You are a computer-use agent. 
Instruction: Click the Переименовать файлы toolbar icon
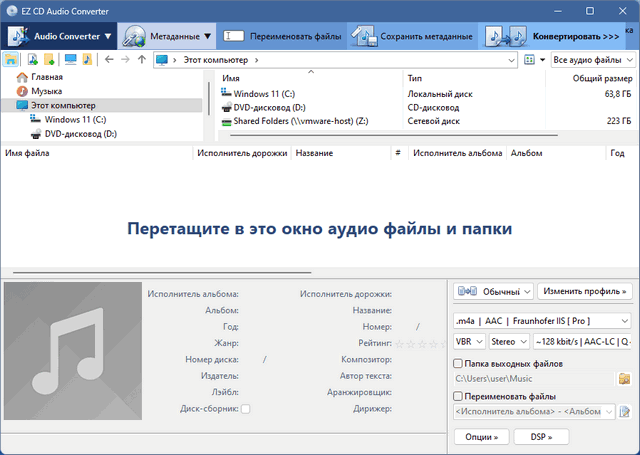[234, 36]
